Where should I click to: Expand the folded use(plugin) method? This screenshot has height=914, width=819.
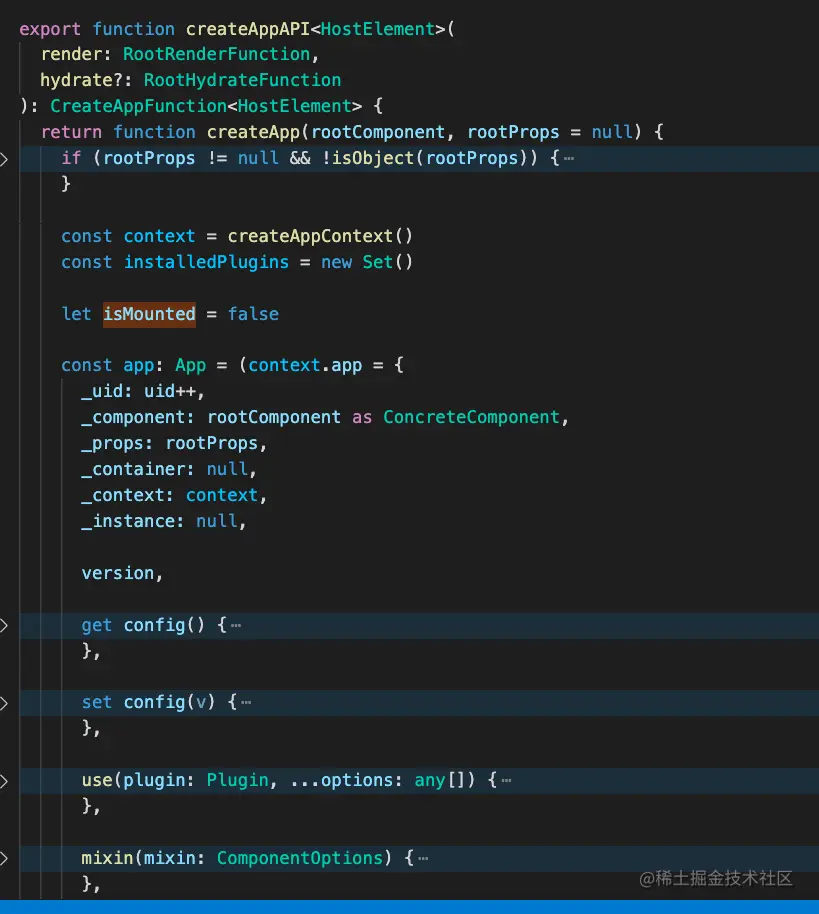[4, 781]
